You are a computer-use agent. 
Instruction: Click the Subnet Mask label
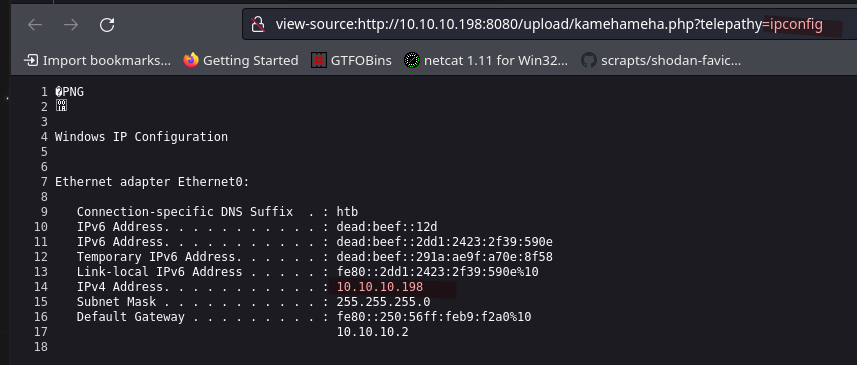(x=116, y=302)
